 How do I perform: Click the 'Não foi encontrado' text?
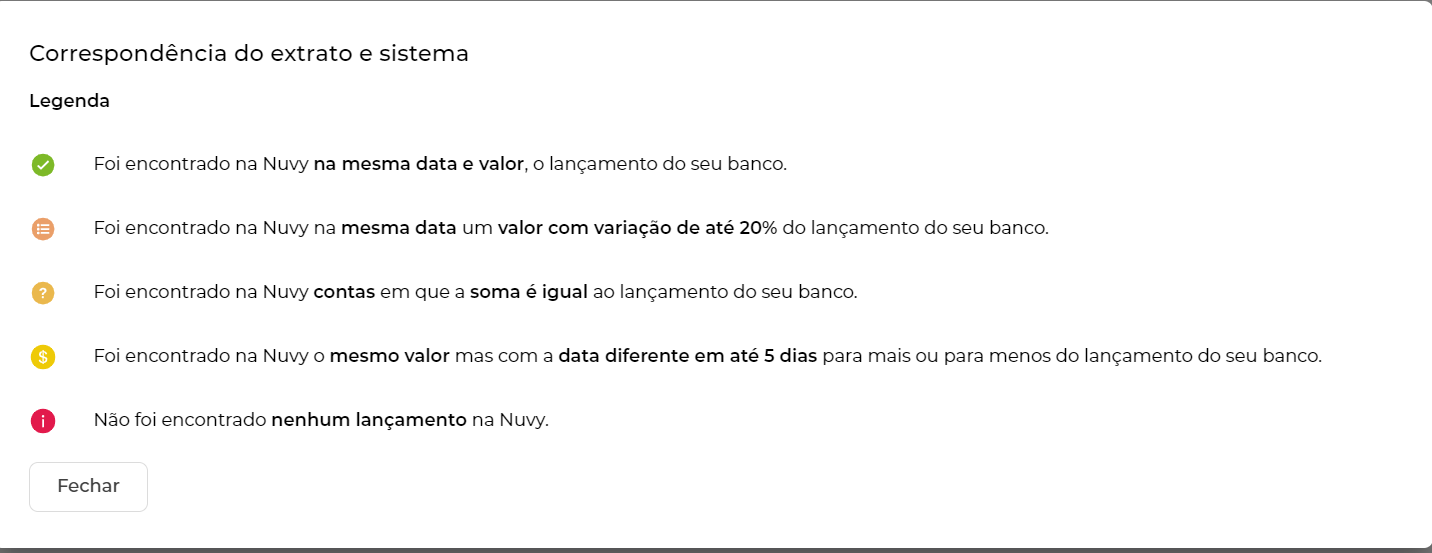(x=180, y=420)
